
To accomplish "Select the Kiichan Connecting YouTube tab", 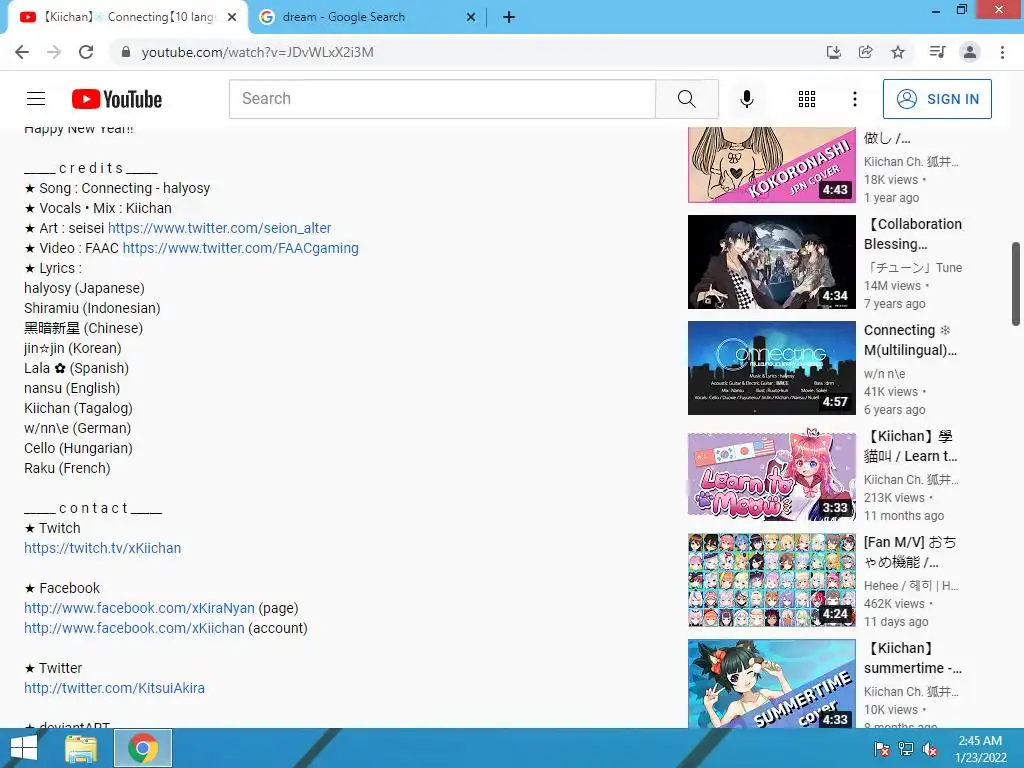I will [x=127, y=17].
